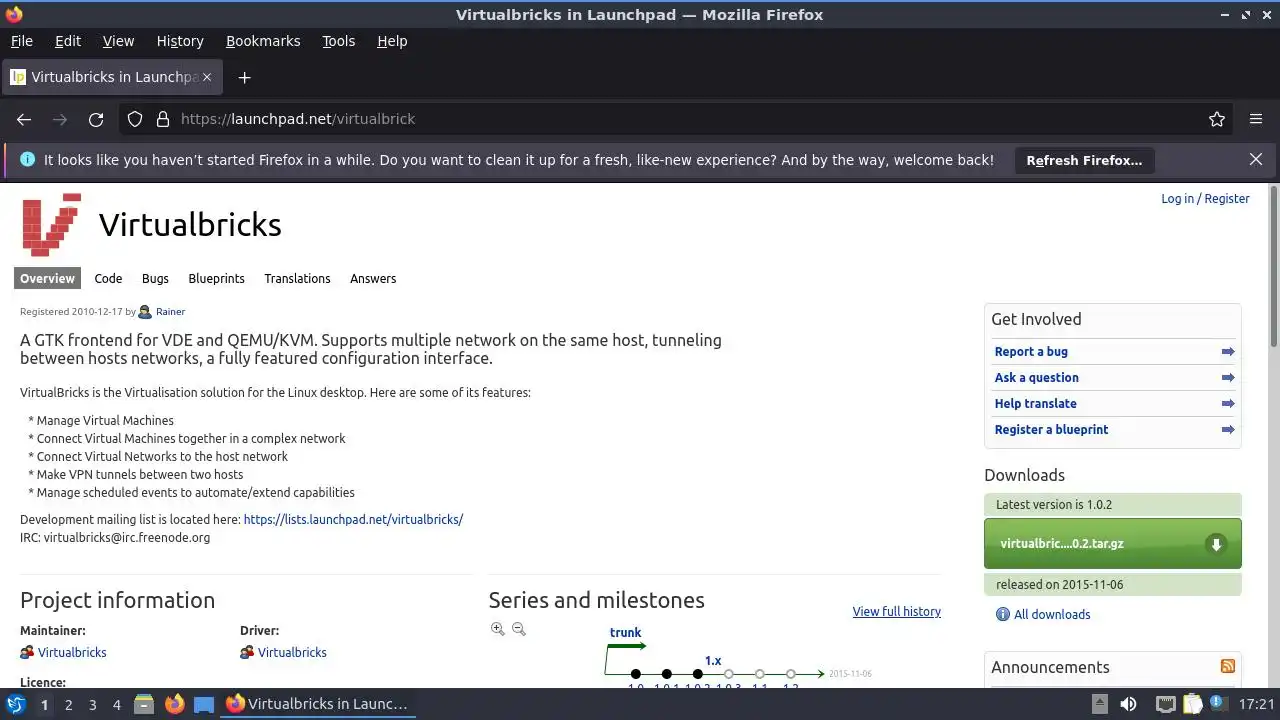The image size is (1280, 720).
Task: Select the Overview tab
Action: tap(47, 279)
